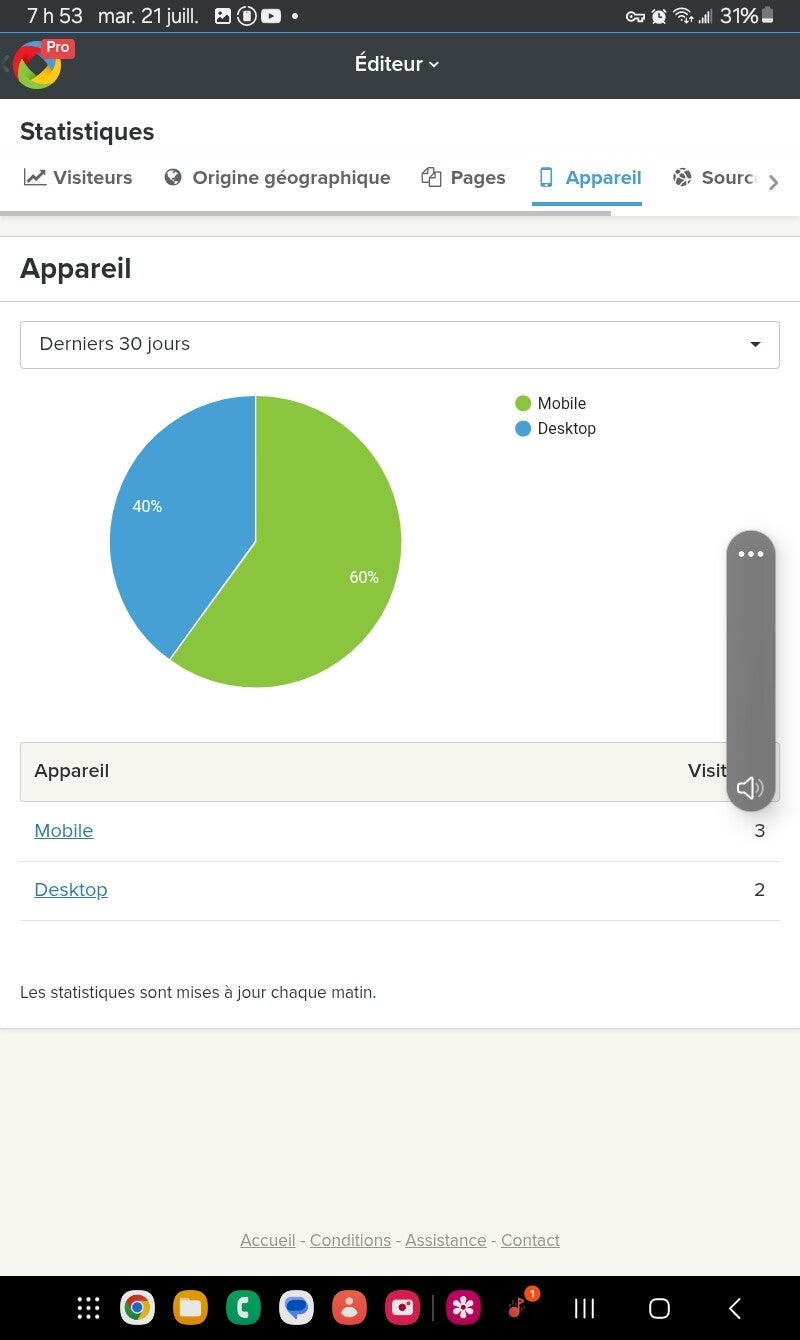
Task: Open the yellow file manager app
Action: coord(190,1307)
